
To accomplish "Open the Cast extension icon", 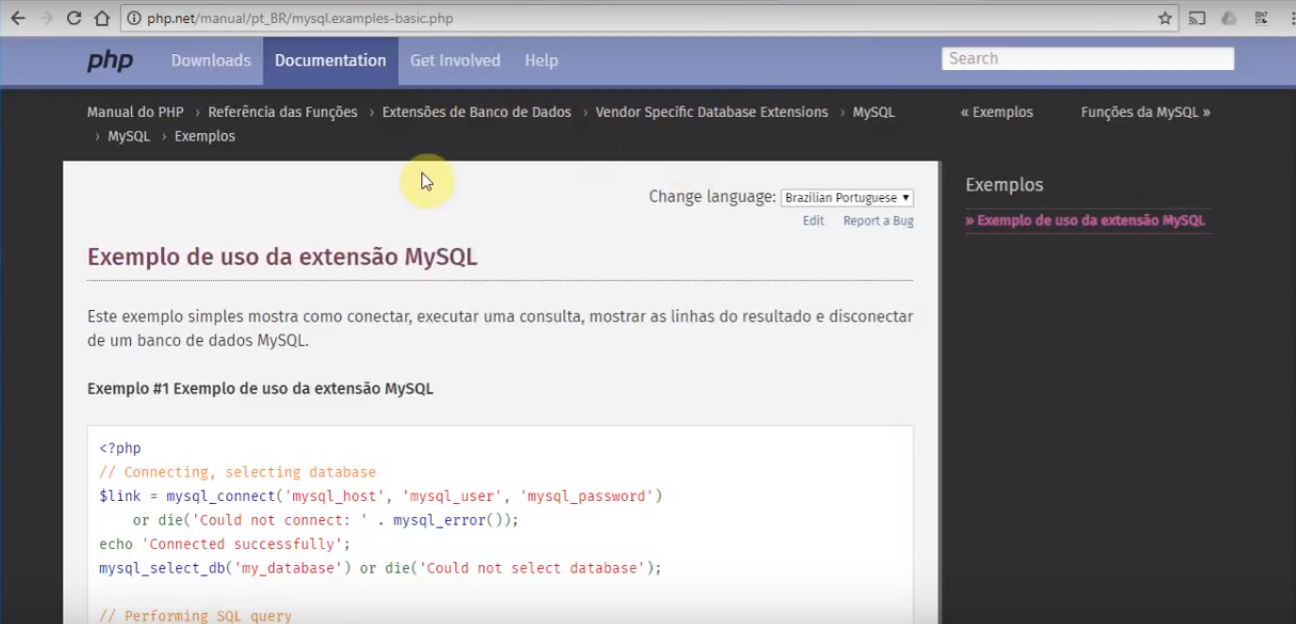I will click(1197, 18).
